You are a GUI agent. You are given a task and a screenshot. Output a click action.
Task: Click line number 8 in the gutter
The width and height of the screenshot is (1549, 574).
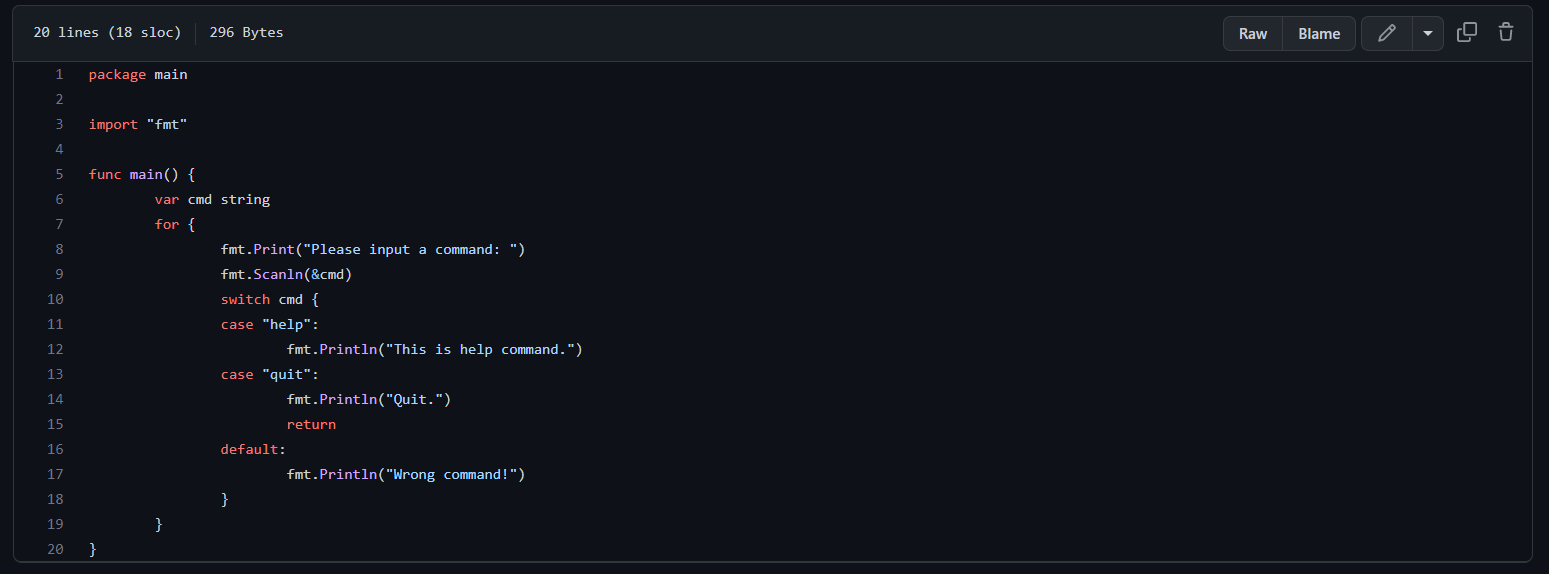pos(59,249)
